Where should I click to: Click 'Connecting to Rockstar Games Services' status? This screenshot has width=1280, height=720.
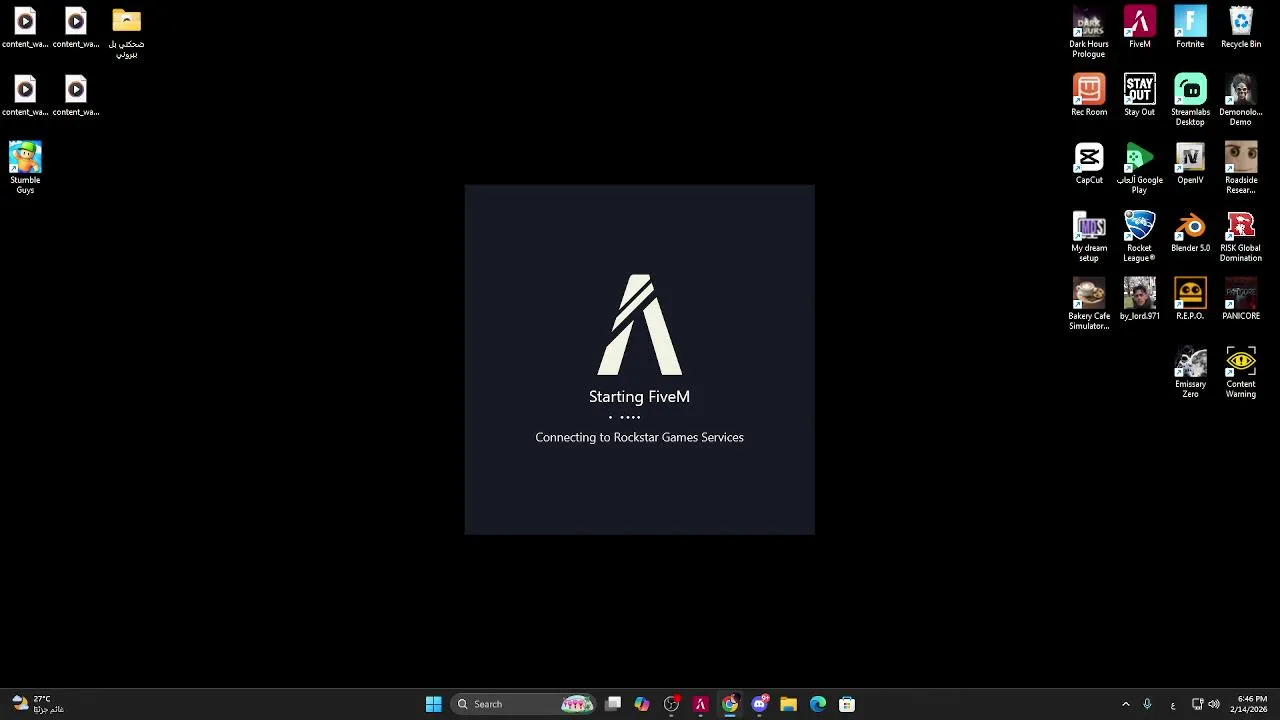tap(639, 437)
